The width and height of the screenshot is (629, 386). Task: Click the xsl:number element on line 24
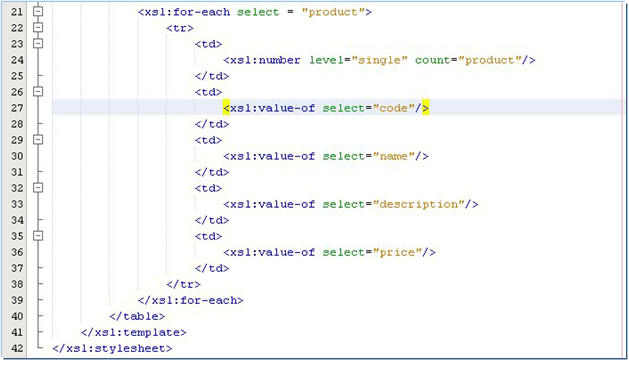(x=379, y=60)
